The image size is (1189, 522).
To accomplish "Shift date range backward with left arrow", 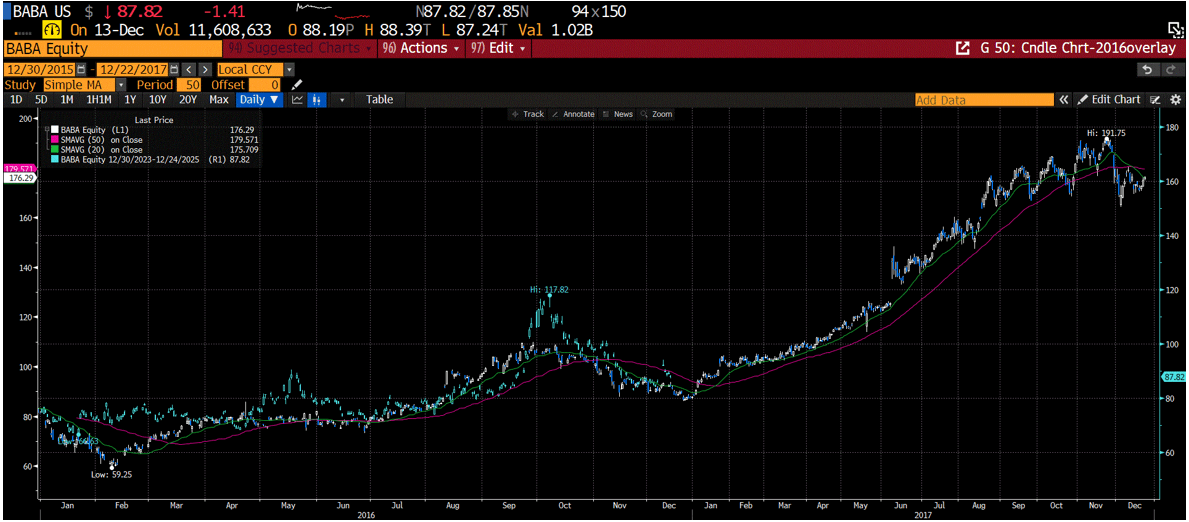I will point(188,69).
